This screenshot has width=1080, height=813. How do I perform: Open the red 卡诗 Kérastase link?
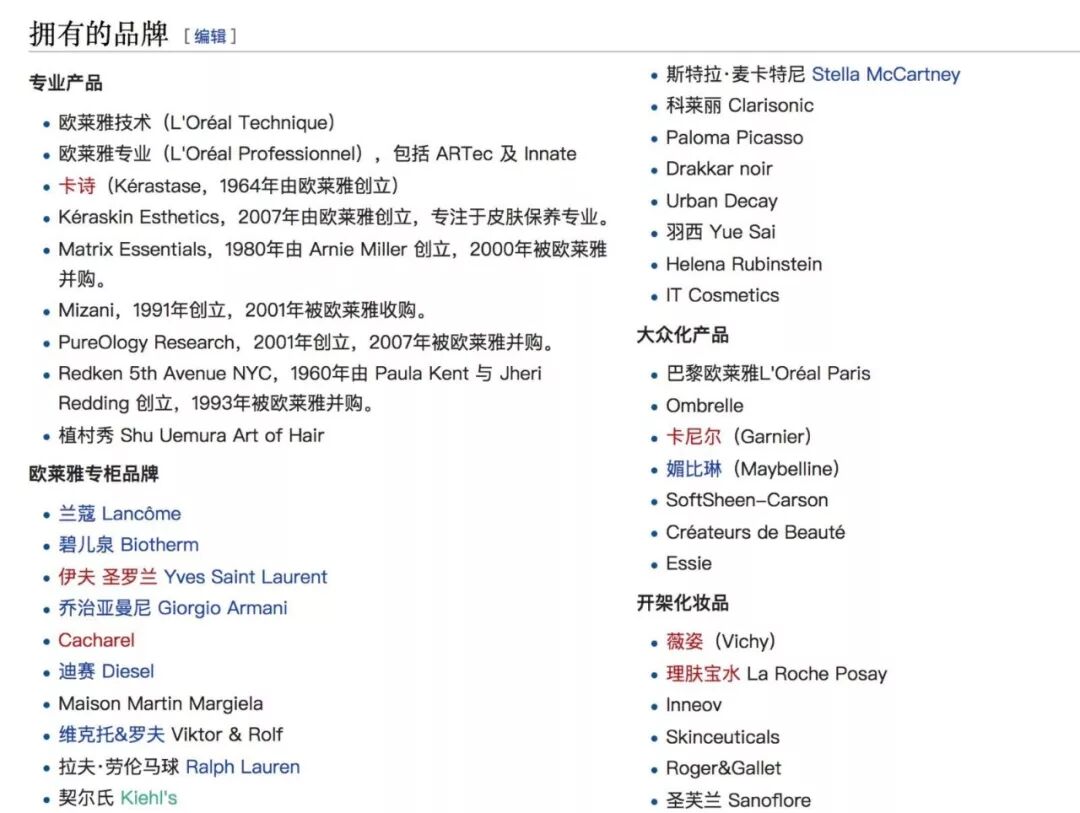click(77, 185)
